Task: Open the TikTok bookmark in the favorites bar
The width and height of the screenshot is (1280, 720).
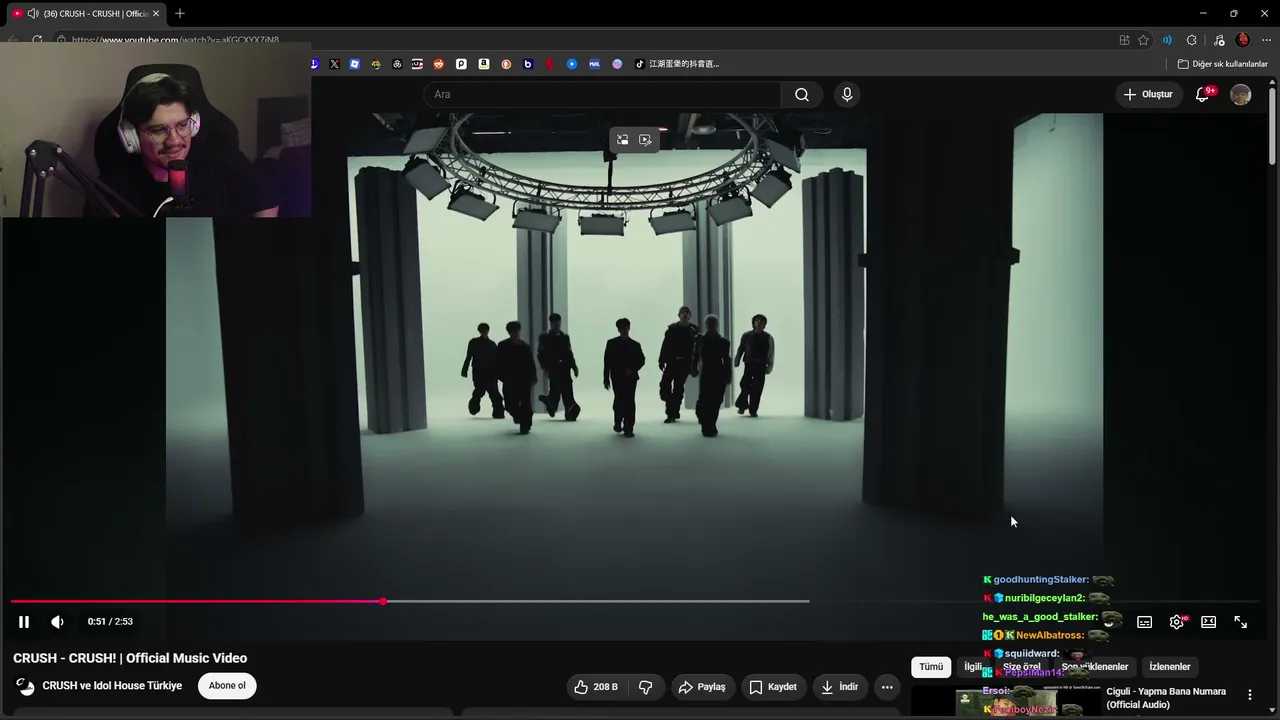Action: pos(677,64)
